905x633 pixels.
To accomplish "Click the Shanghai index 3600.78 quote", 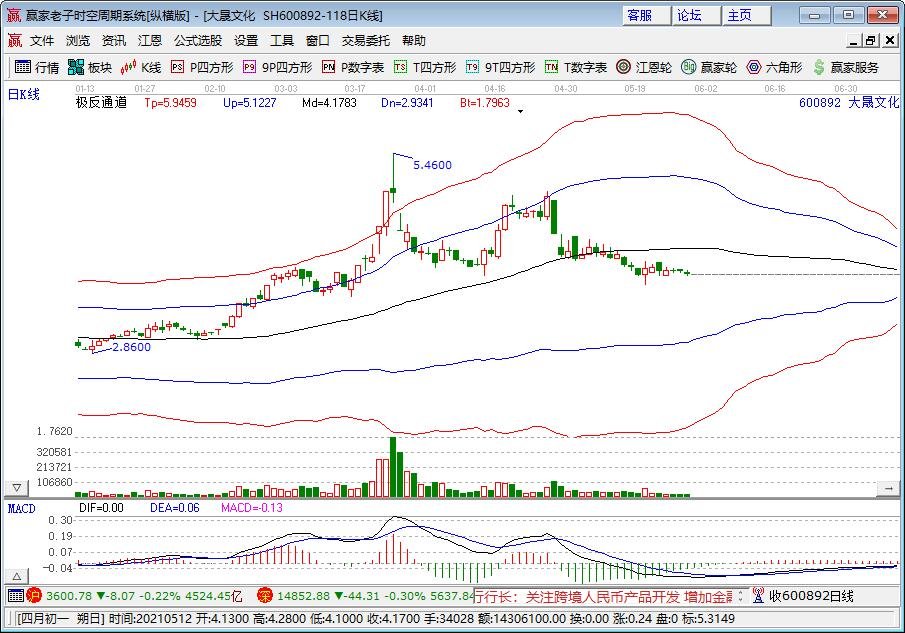I will (x=144, y=595).
